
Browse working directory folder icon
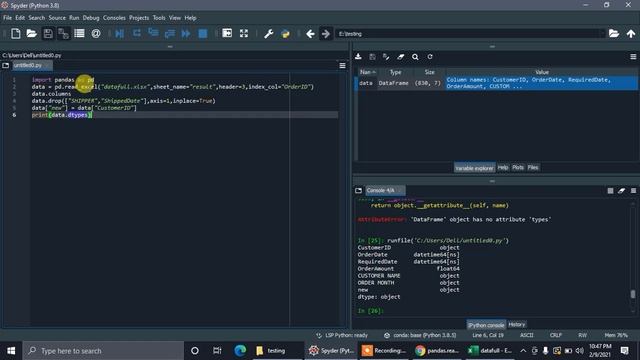click(x=614, y=33)
